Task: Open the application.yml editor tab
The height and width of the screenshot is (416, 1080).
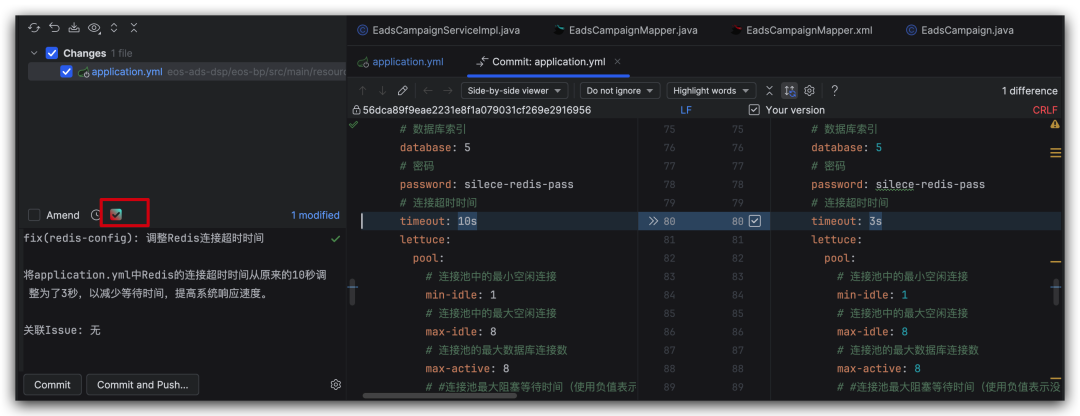Action: click(400, 62)
